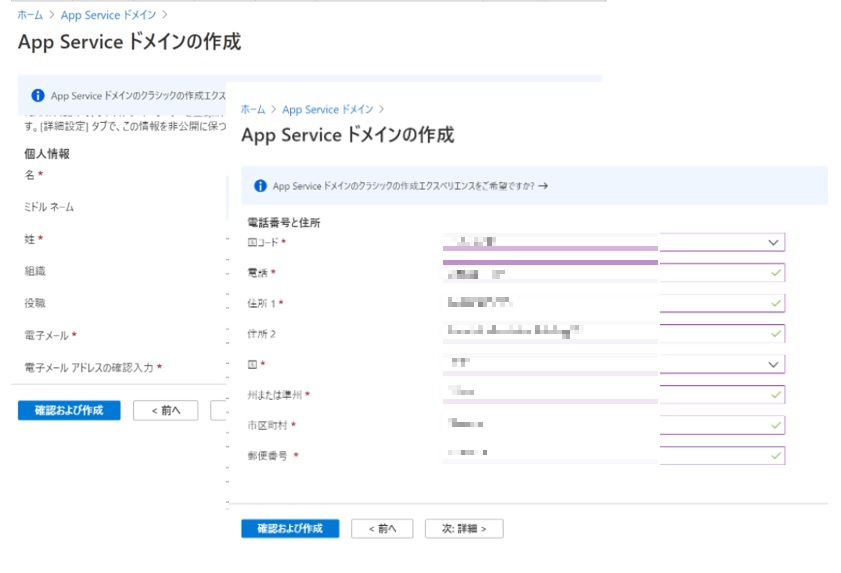This screenshot has height=573, width=841.
Task: Click the 電子メール アドレスの確認入力 label
Action: [x=89, y=368]
